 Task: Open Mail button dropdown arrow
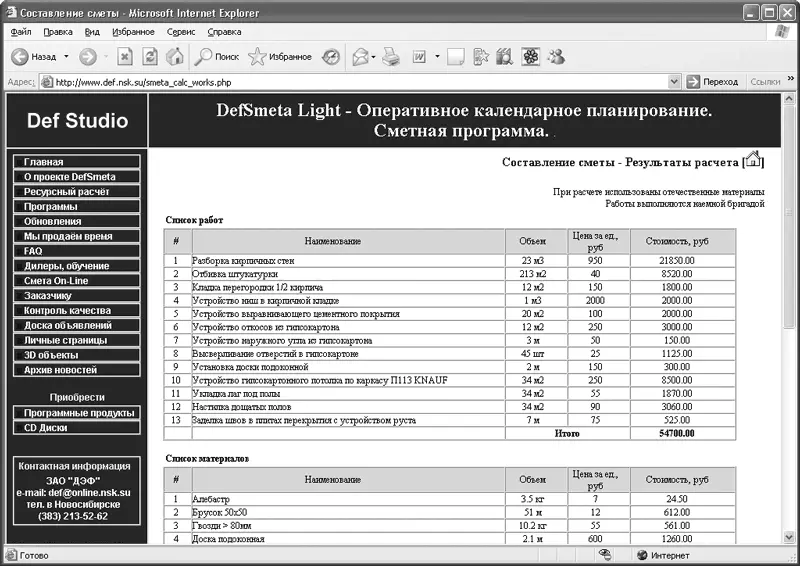point(374,57)
